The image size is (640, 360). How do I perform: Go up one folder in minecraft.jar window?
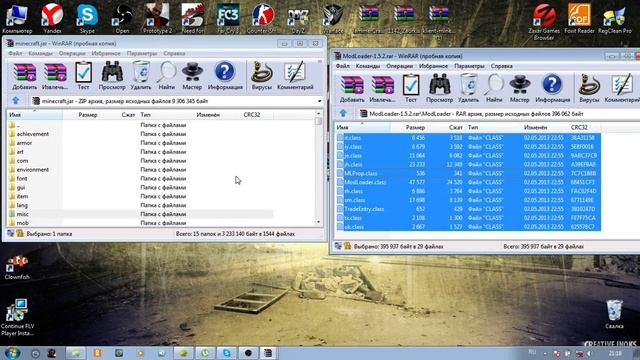point(16,100)
